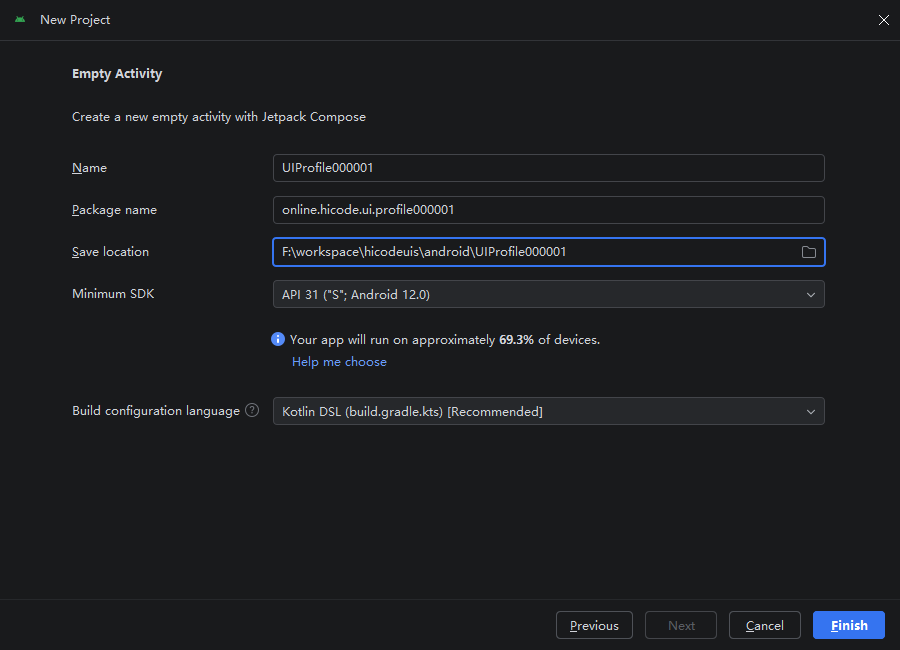Click the Package name input field

click(549, 210)
